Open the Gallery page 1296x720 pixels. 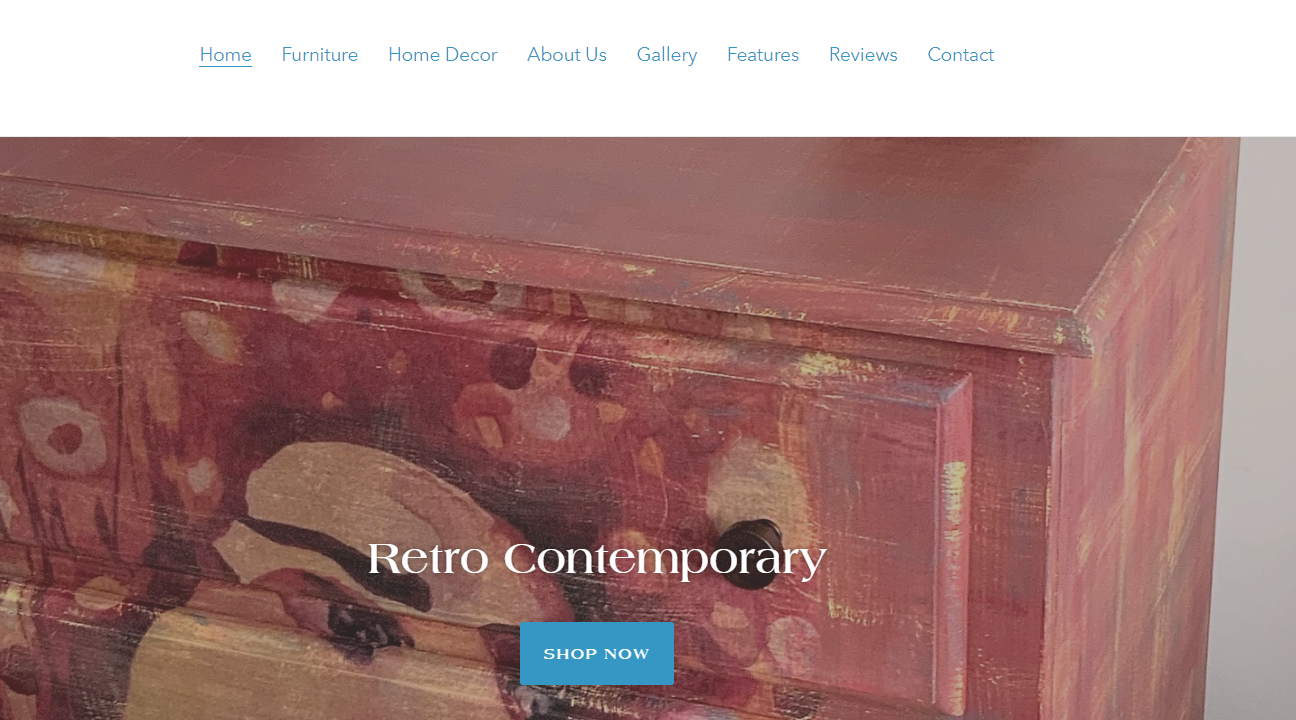click(x=667, y=55)
